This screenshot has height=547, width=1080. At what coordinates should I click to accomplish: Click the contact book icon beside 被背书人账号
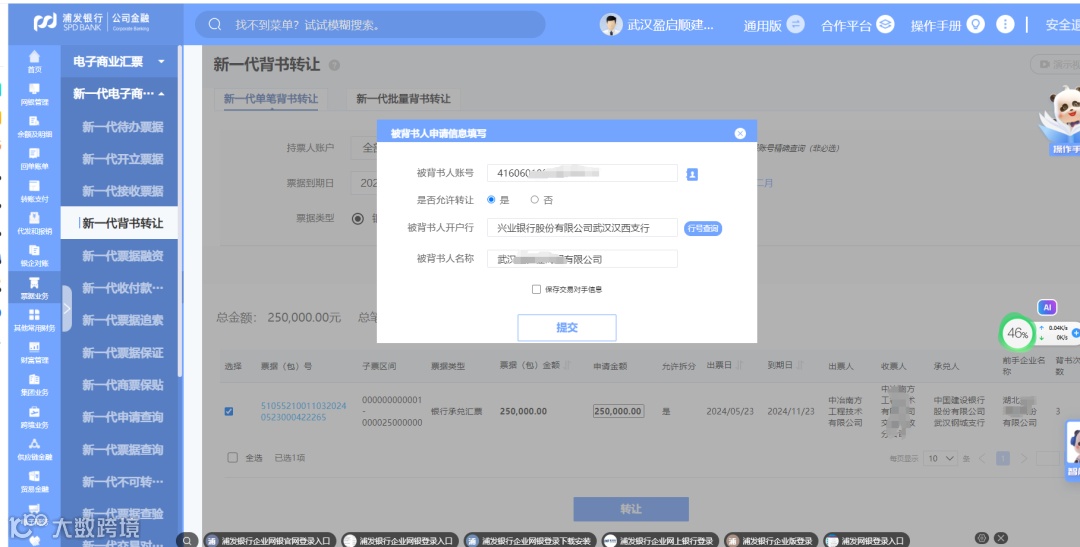(x=692, y=174)
